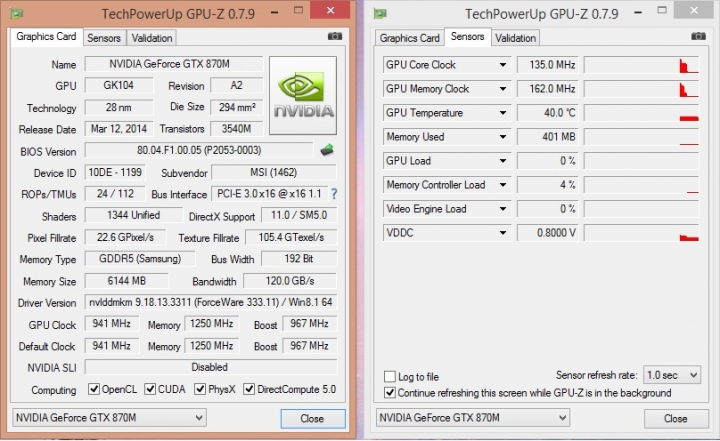Click the GPU-Z app icon in the left title bar

17,13
